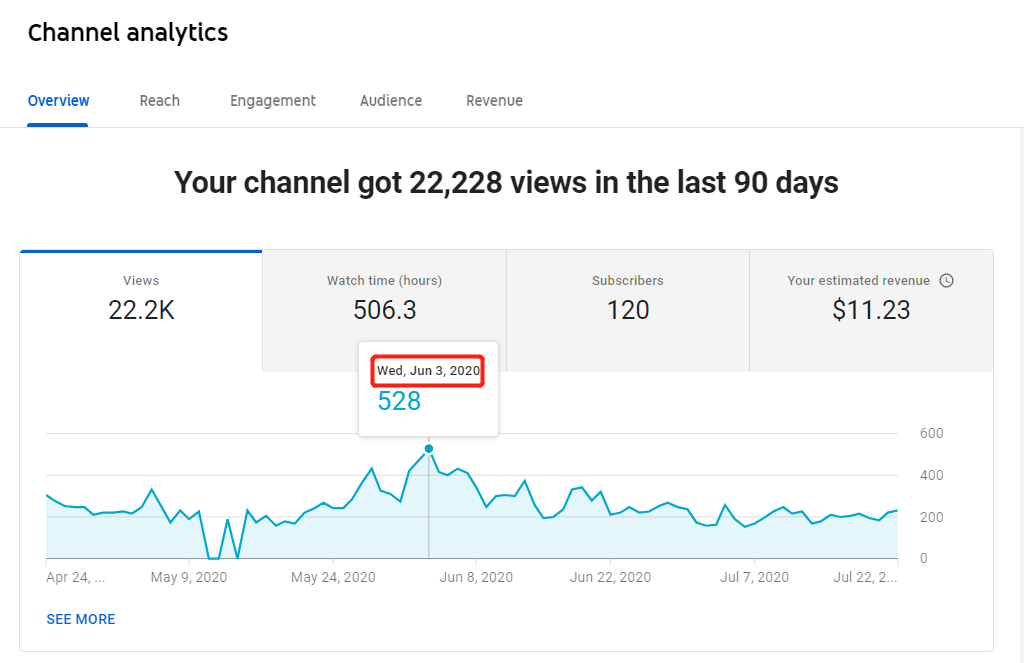Click the May 24, 2020 axis label

point(333,577)
